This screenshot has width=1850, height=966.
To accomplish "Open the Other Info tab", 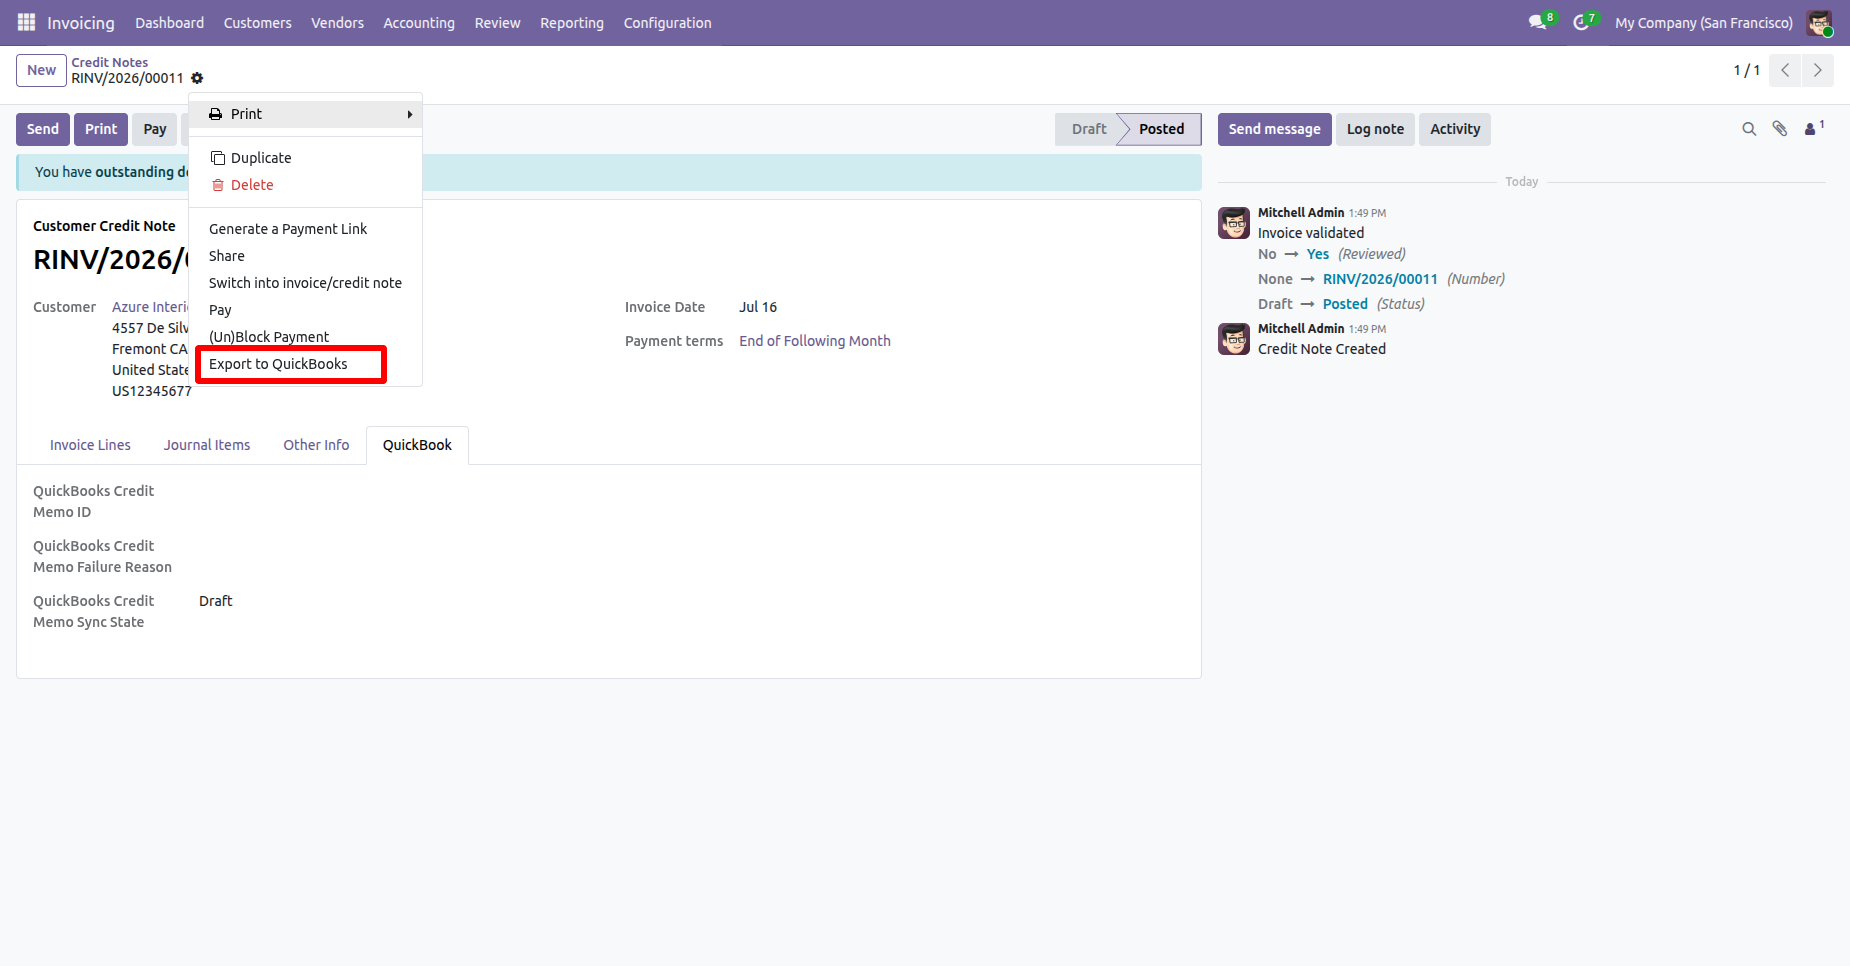I will click(x=316, y=445).
